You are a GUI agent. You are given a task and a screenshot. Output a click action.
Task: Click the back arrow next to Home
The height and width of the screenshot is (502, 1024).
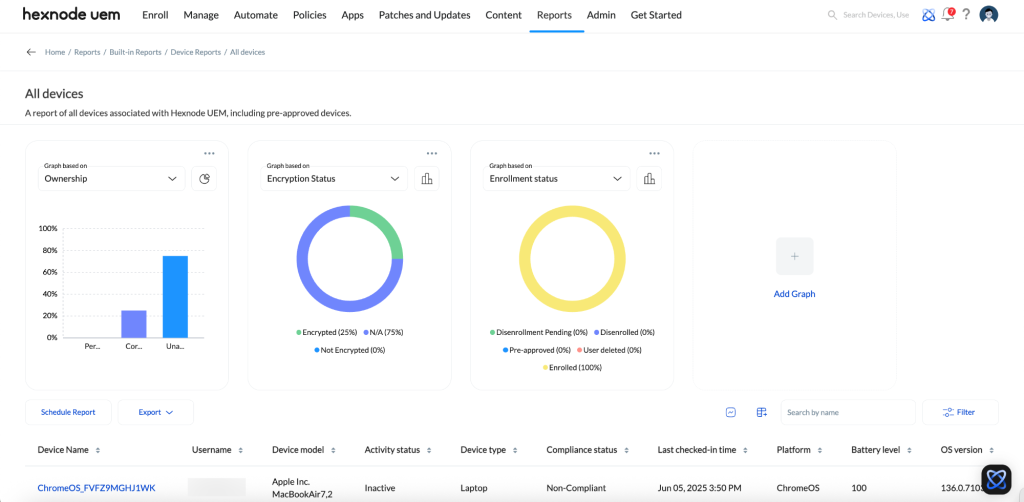point(31,52)
